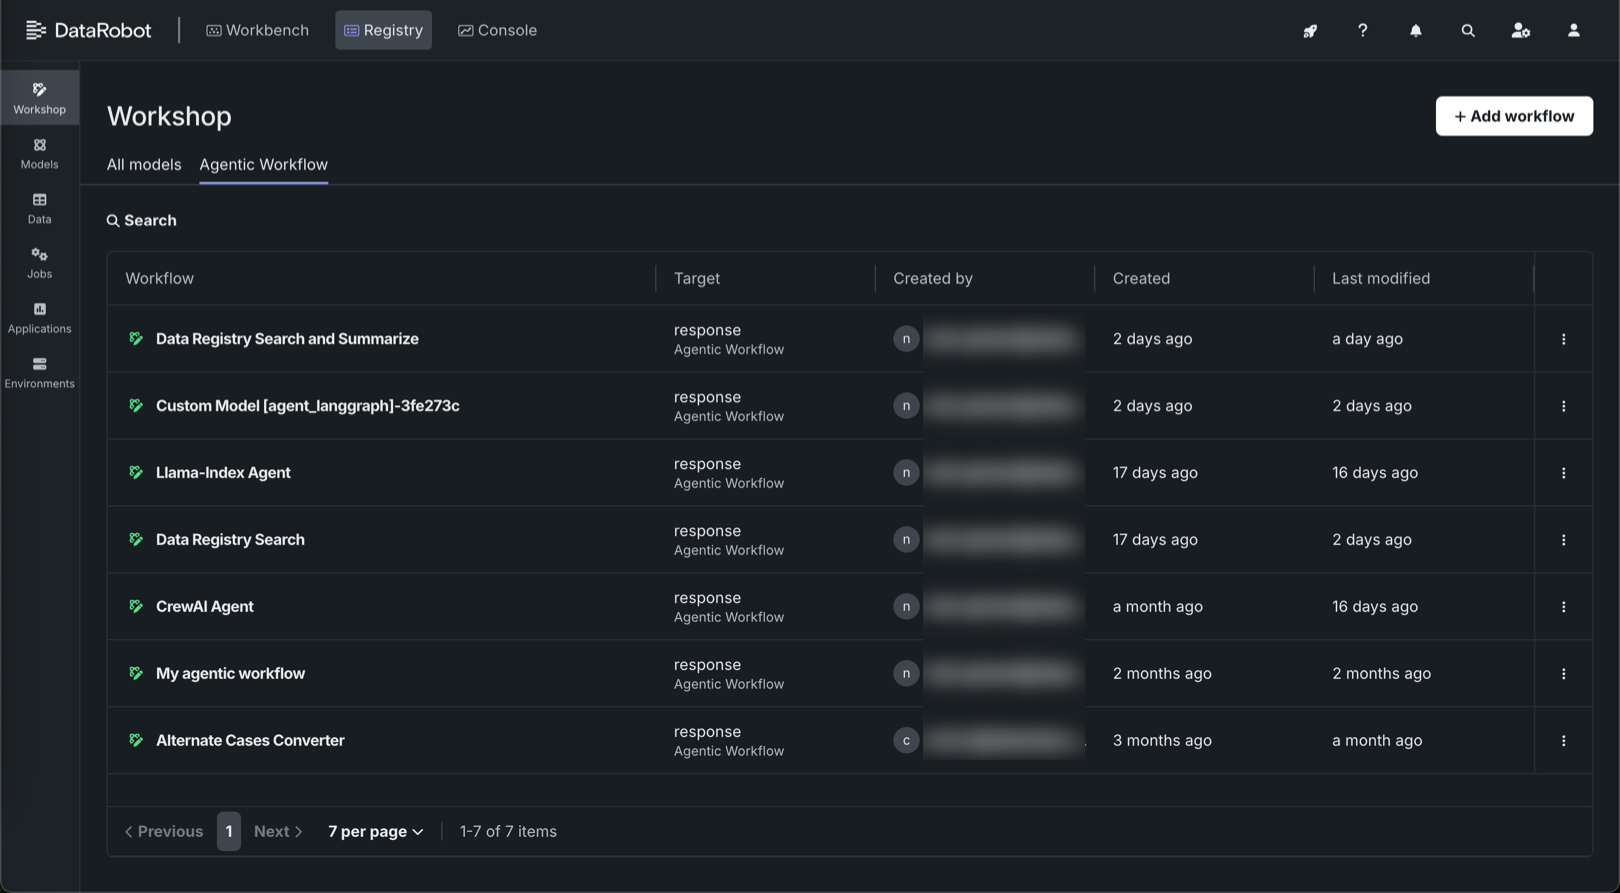This screenshot has height=893, width=1620.
Task: Open the help question mark icon
Action: tap(1362, 31)
